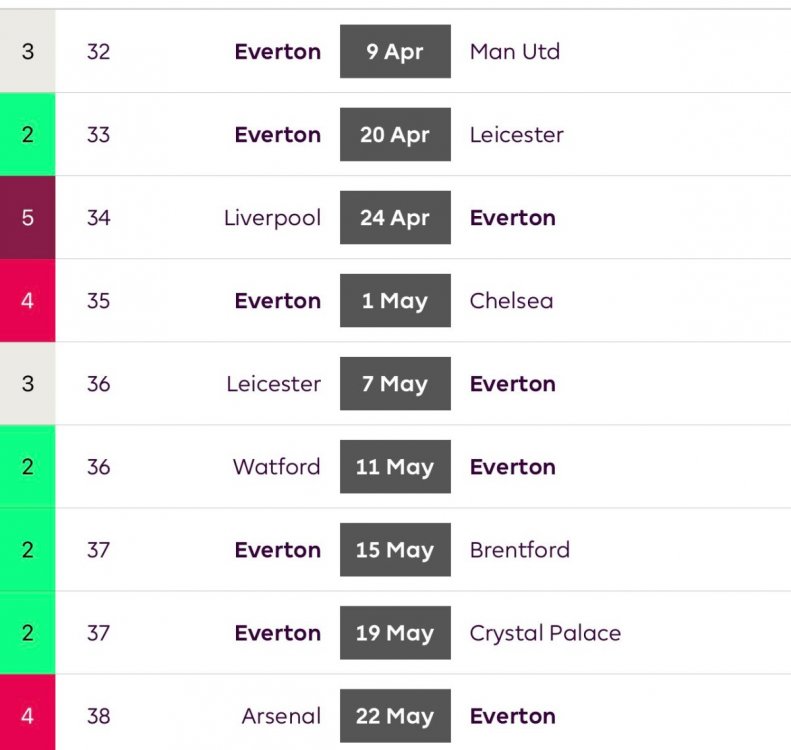This screenshot has width=791, height=750.
Task: Open the 15 May date button
Action: pos(395,550)
